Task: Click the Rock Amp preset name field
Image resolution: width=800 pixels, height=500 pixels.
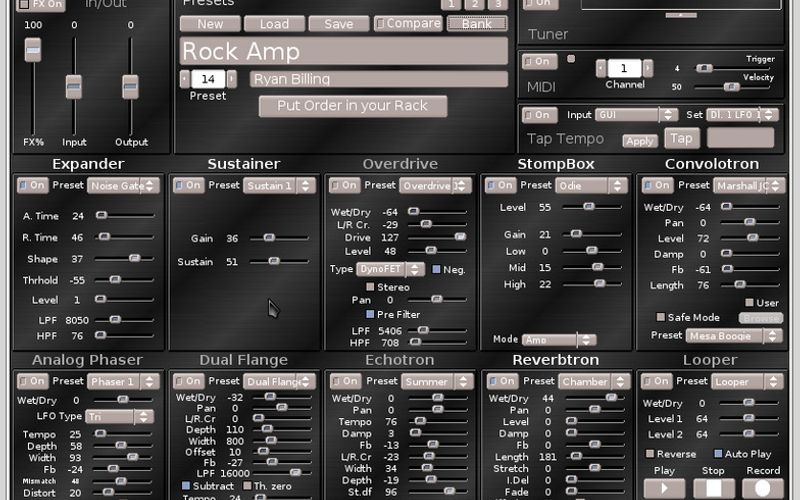Action: pyautogui.click(x=344, y=51)
